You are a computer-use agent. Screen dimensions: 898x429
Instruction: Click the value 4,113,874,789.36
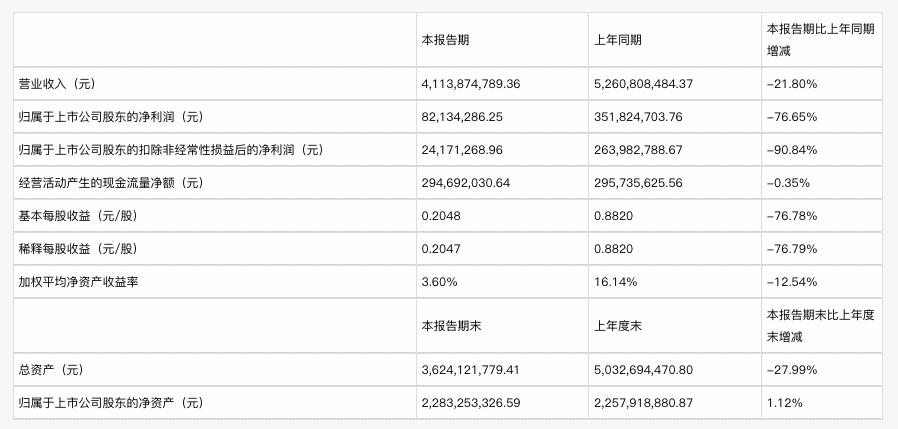click(470, 83)
